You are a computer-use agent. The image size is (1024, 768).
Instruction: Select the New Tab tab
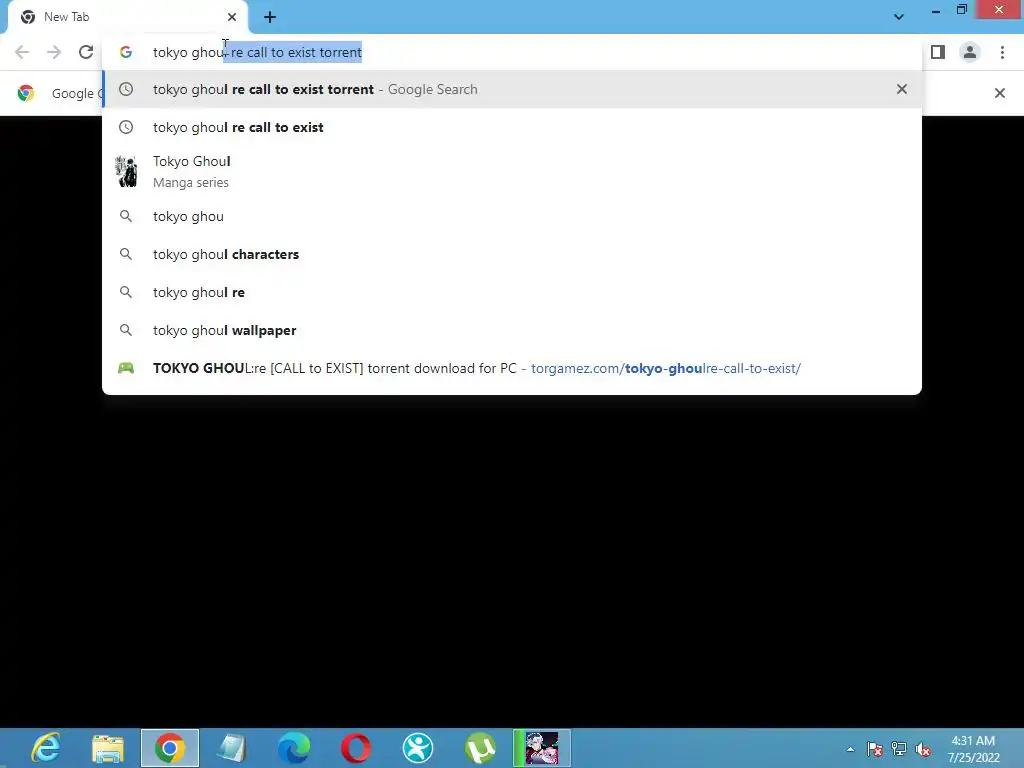pos(128,17)
